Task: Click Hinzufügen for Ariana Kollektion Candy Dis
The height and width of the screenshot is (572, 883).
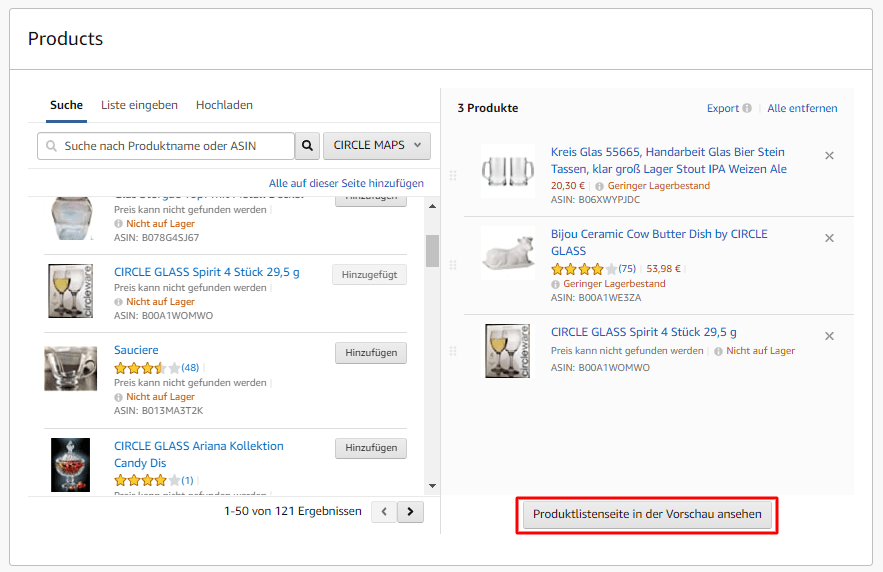Action: pyautogui.click(x=371, y=448)
